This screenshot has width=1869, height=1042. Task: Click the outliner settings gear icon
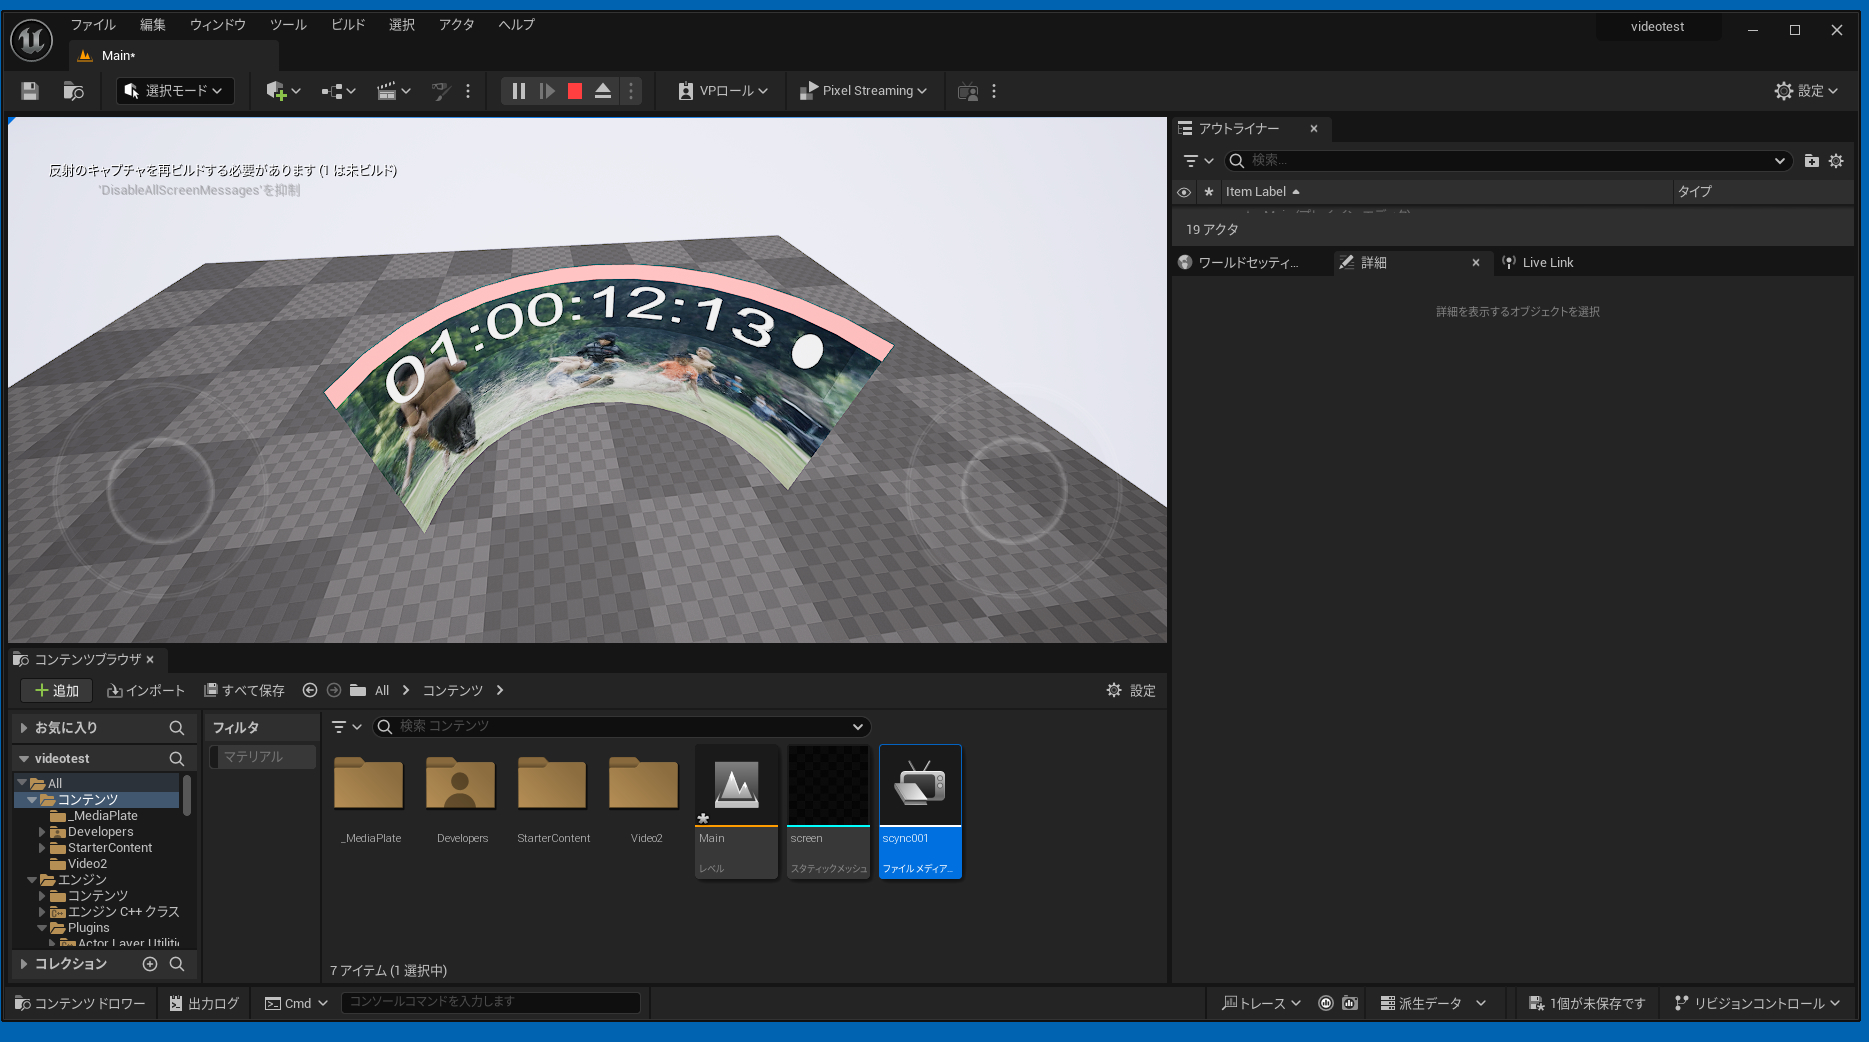tap(1836, 161)
